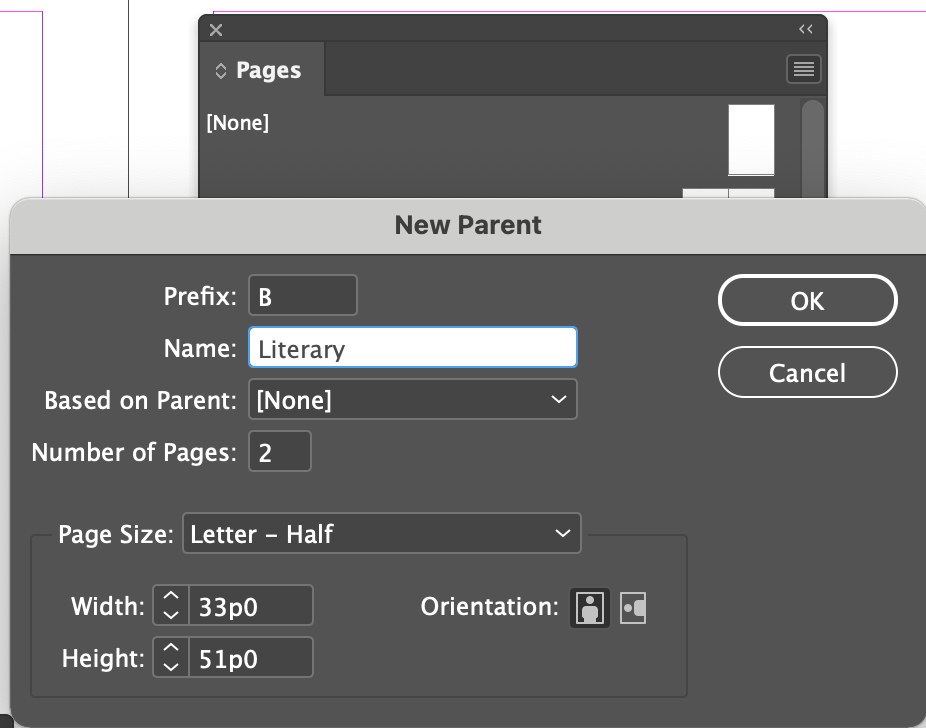
Task: Select landscape orientation icon
Action: tap(633, 608)
